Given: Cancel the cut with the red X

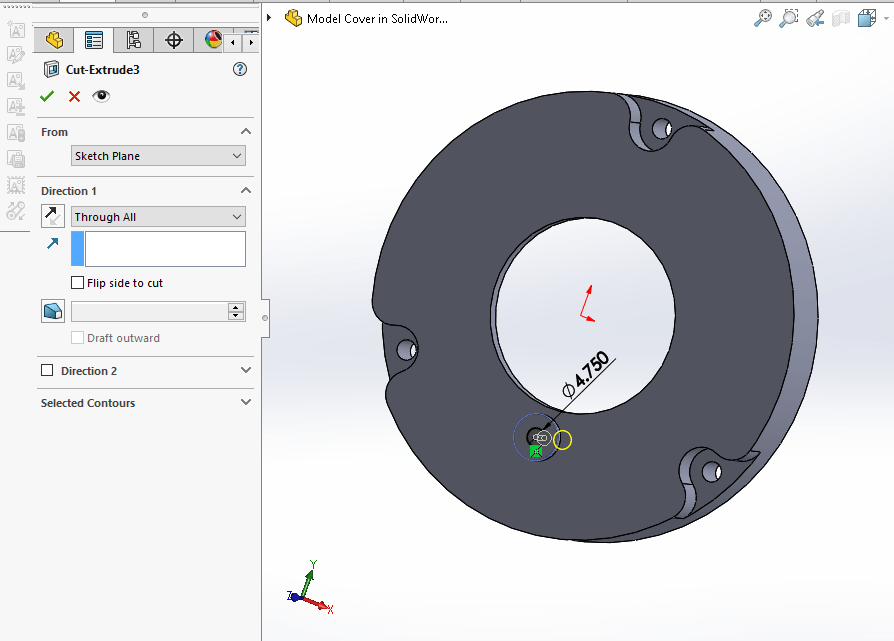Looking at the screenshot, I should pyautogui.click(x=74, y=96).
